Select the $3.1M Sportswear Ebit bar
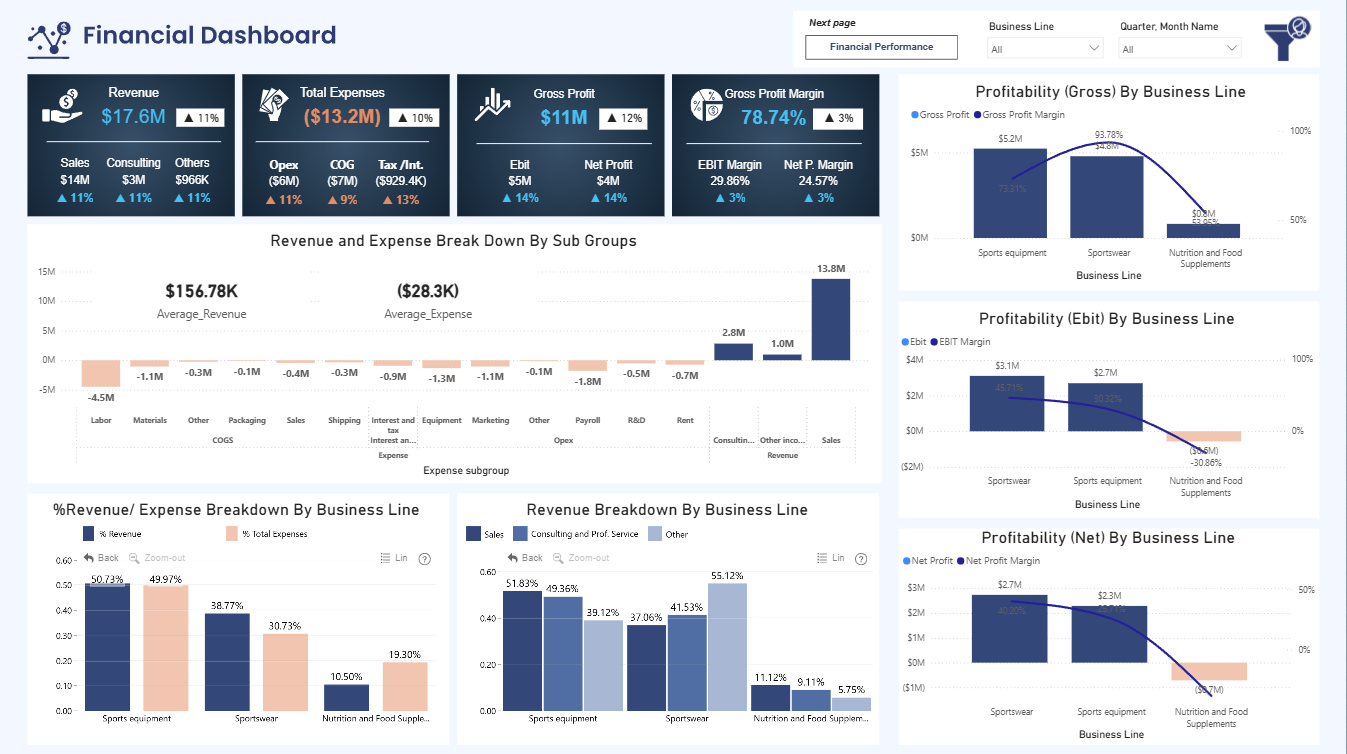 coord(1007,403)
